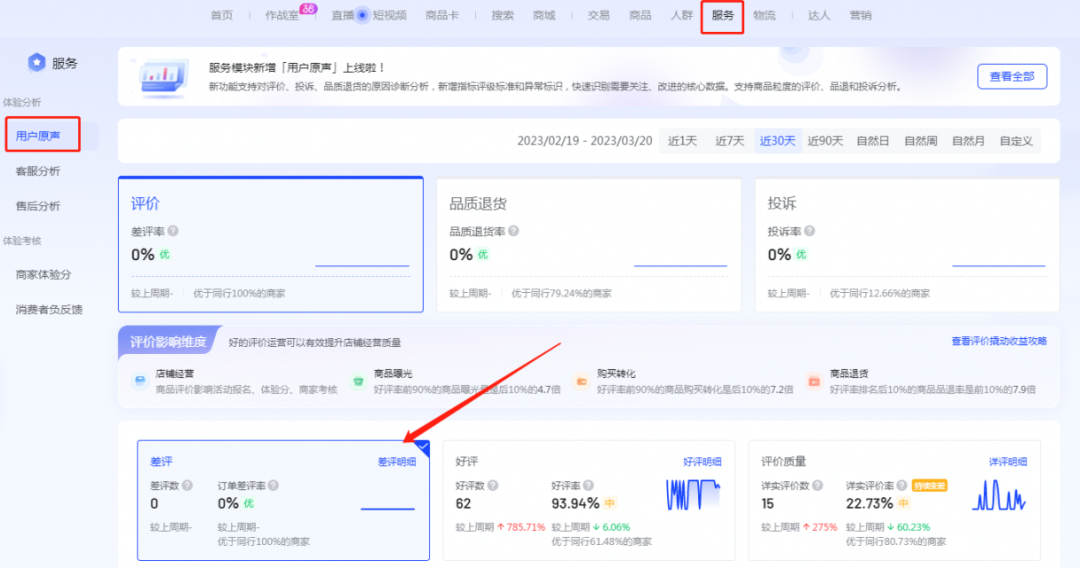Viewport: 1080px width, 568px height.
Task: Open the 营销 navigation tab
Action: 860,15
